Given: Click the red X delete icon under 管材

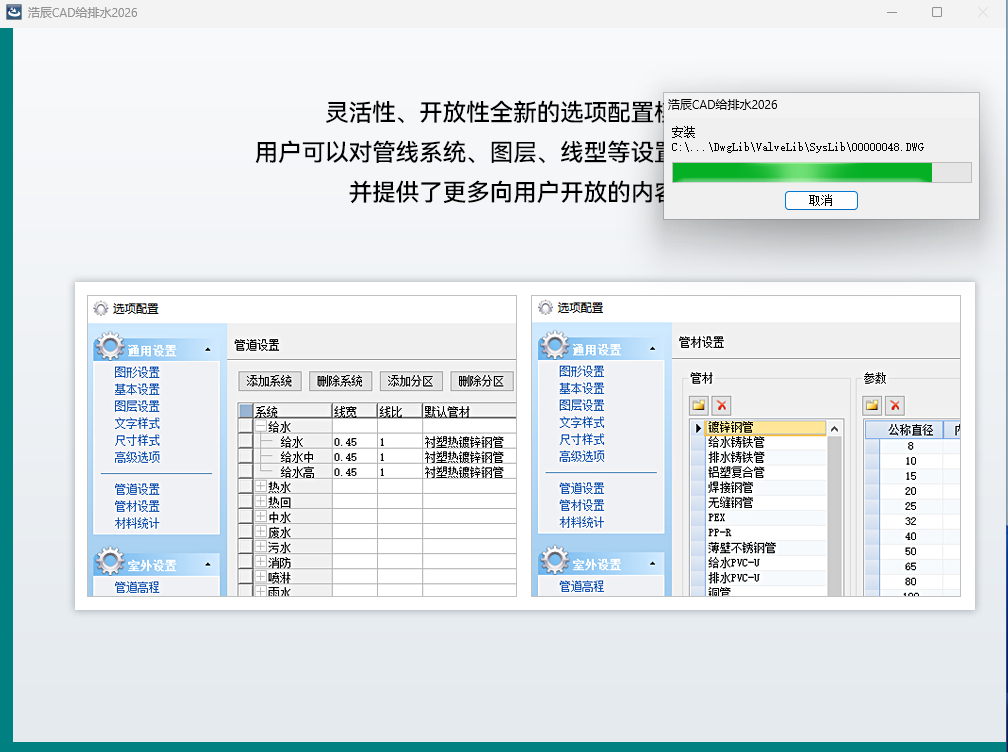Looking at the screenshot, I should click(x=721, y=404).
